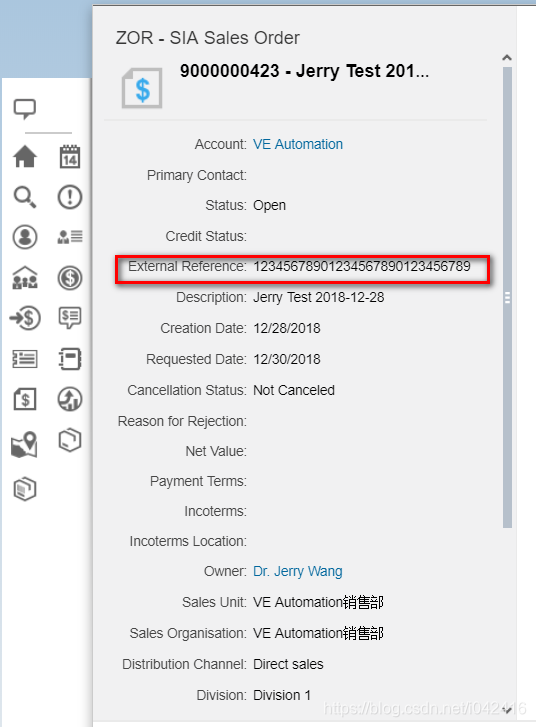
Task: Click the Creation Date 12/28/2018
Action: [x=287, y=328]
